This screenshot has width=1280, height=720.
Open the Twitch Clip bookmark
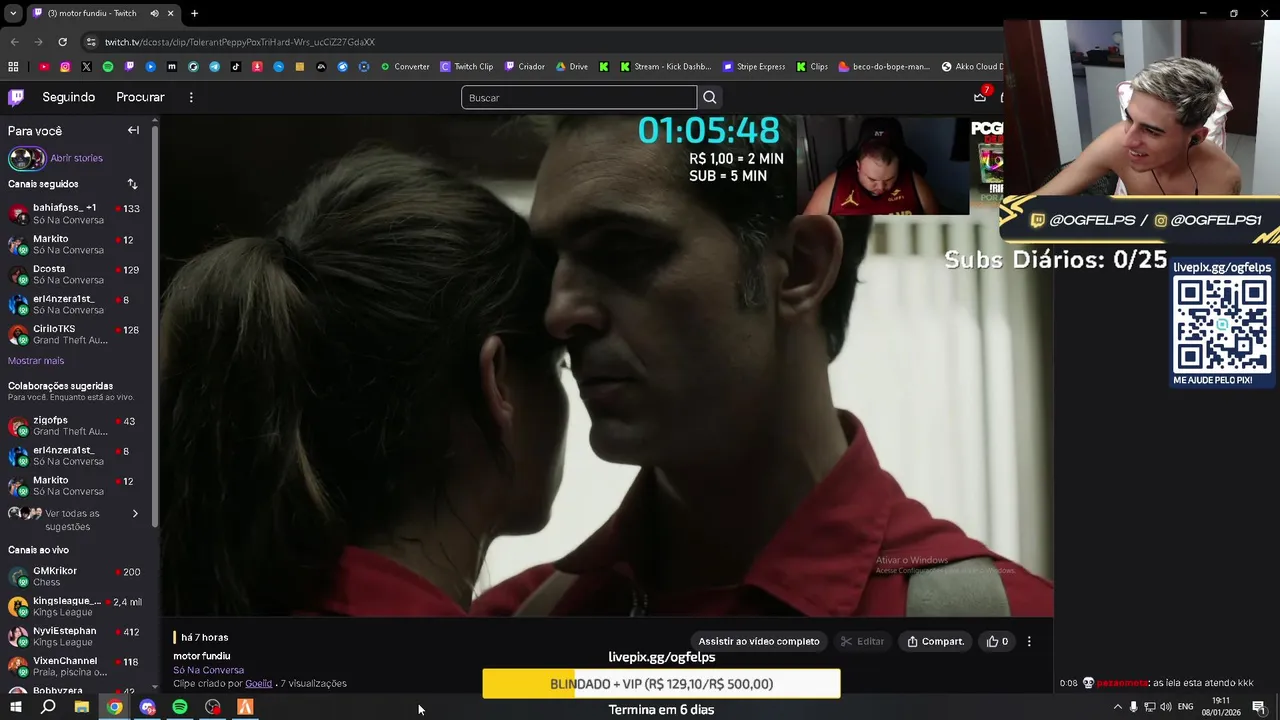pos(467,67)
